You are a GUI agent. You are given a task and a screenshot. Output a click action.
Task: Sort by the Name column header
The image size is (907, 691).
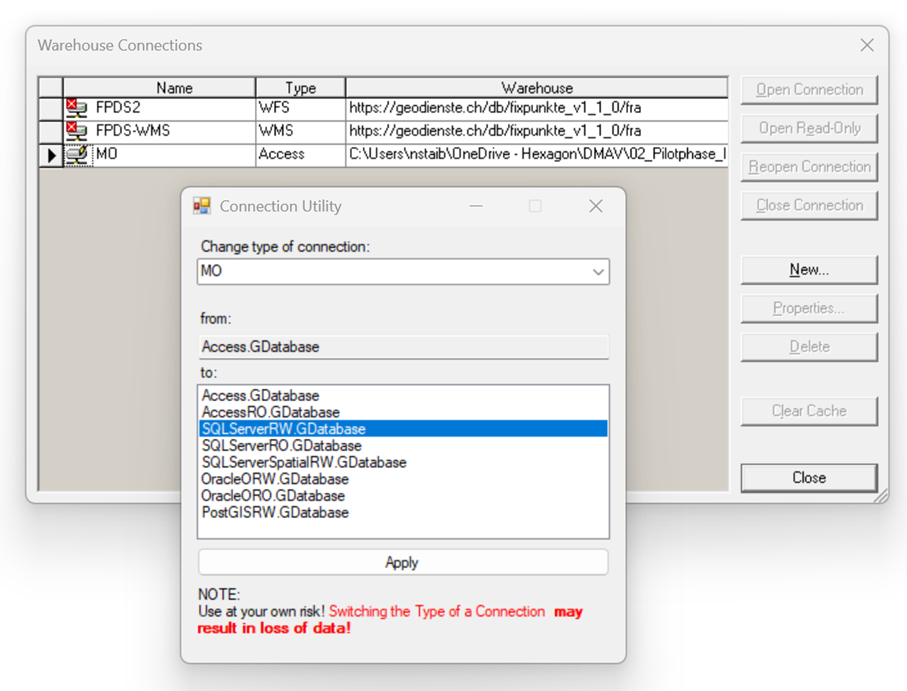(174, 88)
